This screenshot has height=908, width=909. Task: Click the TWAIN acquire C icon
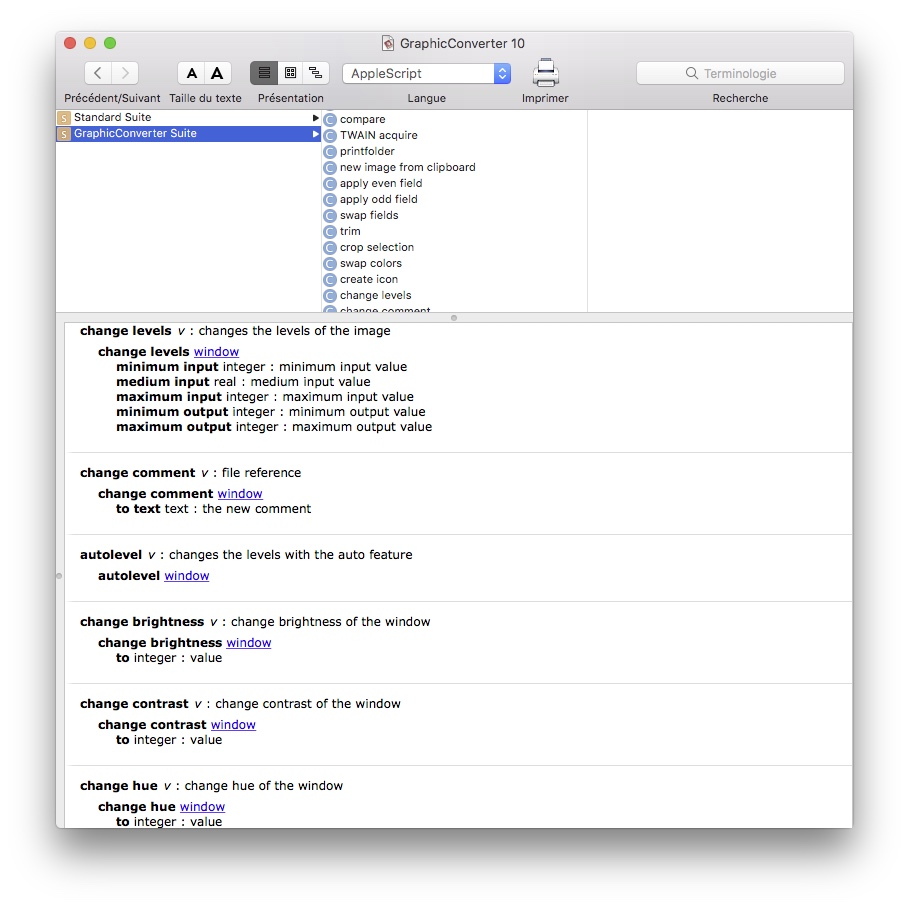click(x=330, y=136)
